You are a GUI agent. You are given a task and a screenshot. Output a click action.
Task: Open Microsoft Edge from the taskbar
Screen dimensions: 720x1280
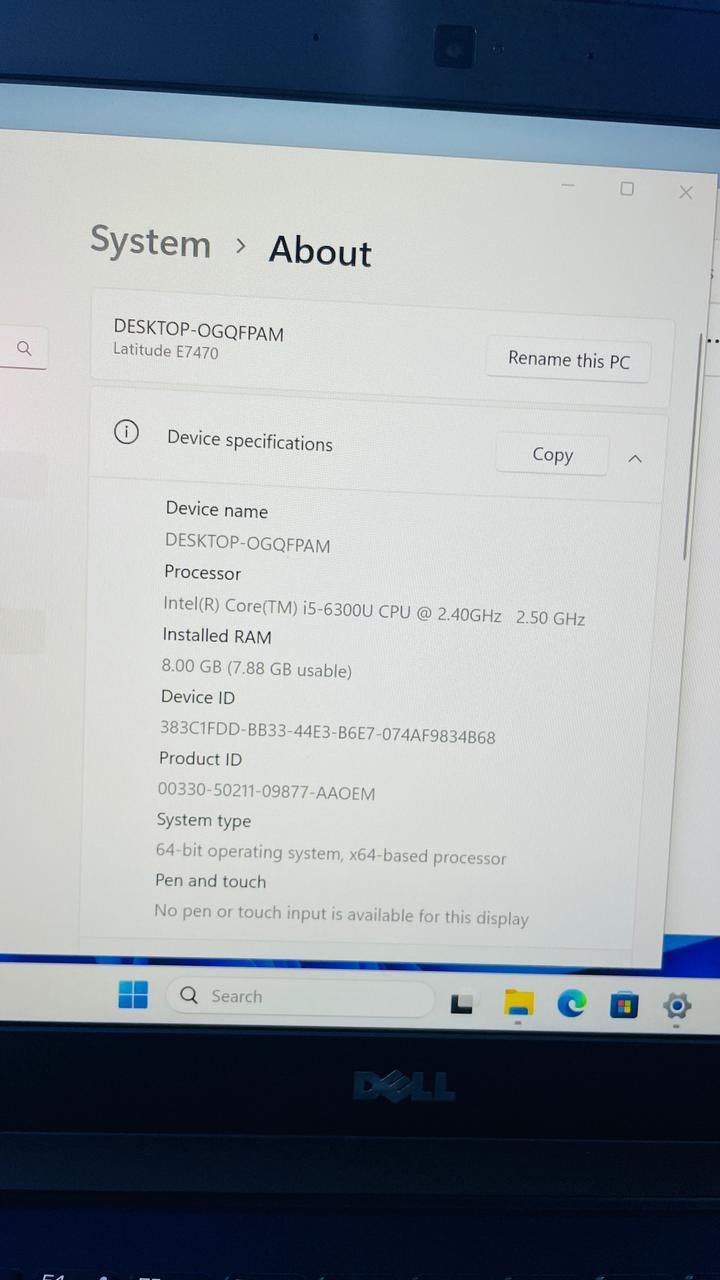(x=571, y=1003)
